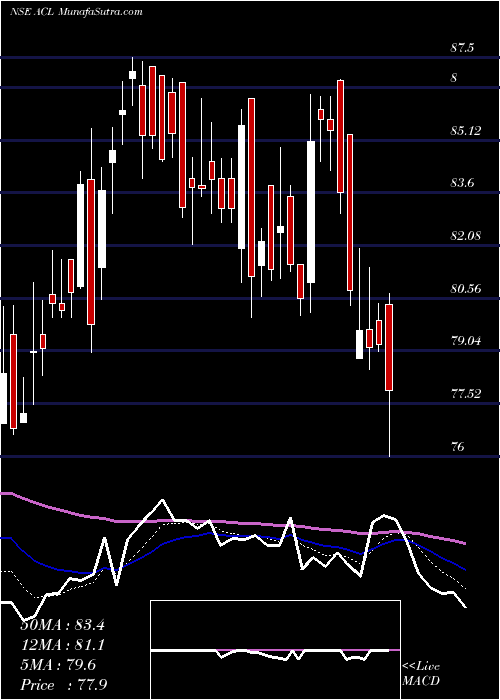The width and height of the screenshot is (500, 700).
Task: Click the last red candlestick with long lower wick
Action: point(389,375)
